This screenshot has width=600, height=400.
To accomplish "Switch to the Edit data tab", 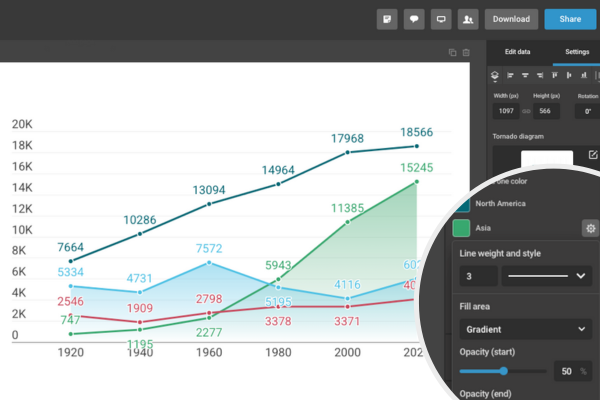I will [517, 52].
